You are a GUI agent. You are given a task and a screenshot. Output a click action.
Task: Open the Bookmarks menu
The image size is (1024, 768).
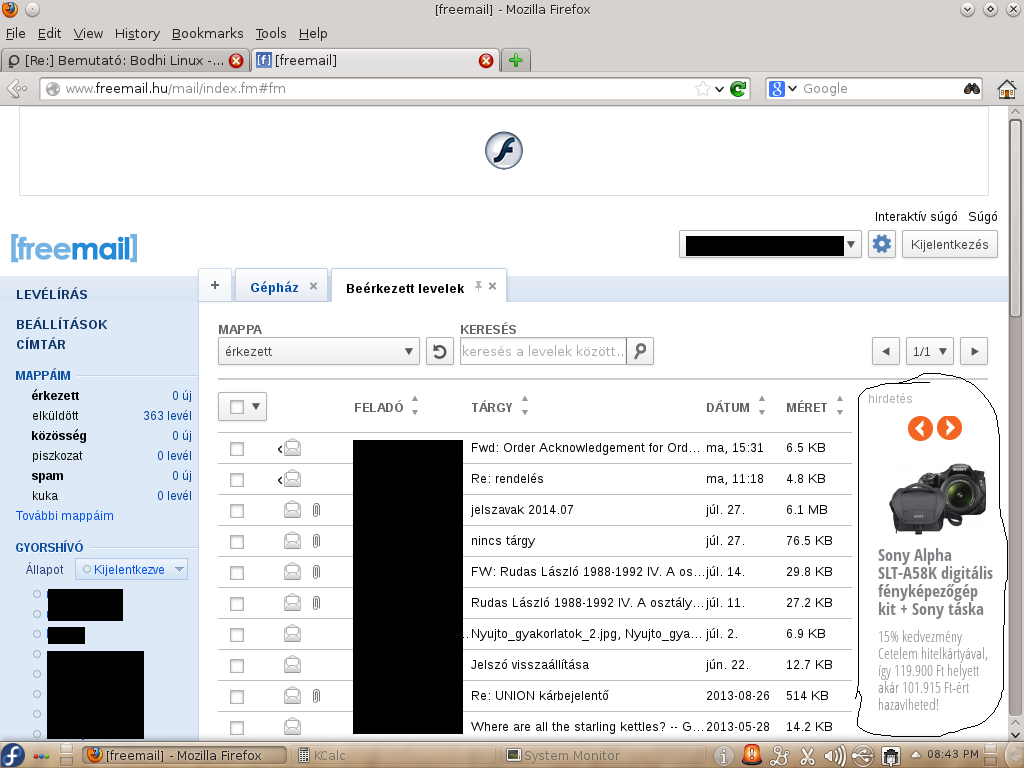click(207, 33)
